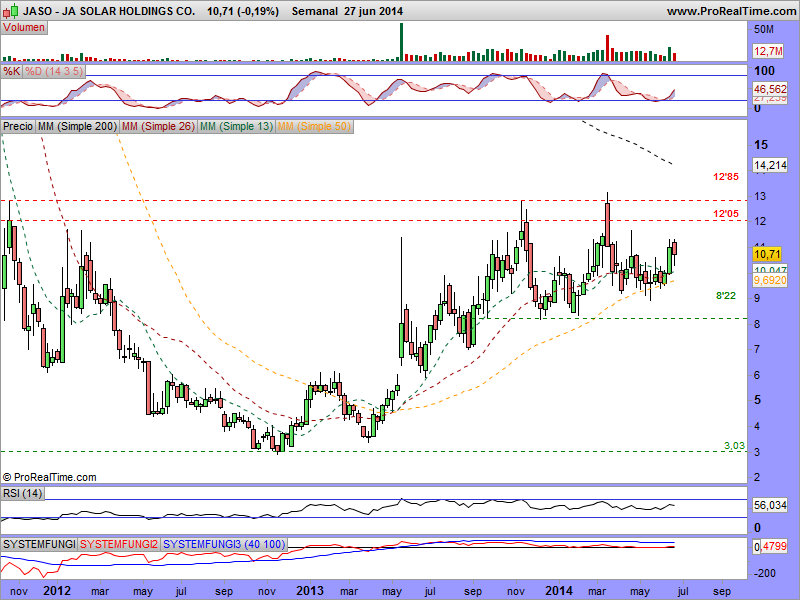Screen dimensions: 800x600
Task: Click the 56,034 RSI value tag
Action: tap(770, 505)
